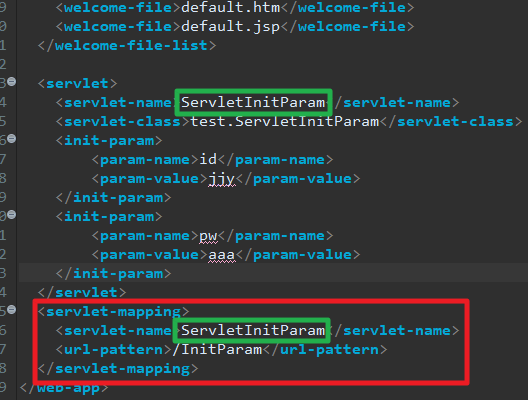Click the url-pattern value /InitParam
528x400 pixels.
(x=218, y=350)
